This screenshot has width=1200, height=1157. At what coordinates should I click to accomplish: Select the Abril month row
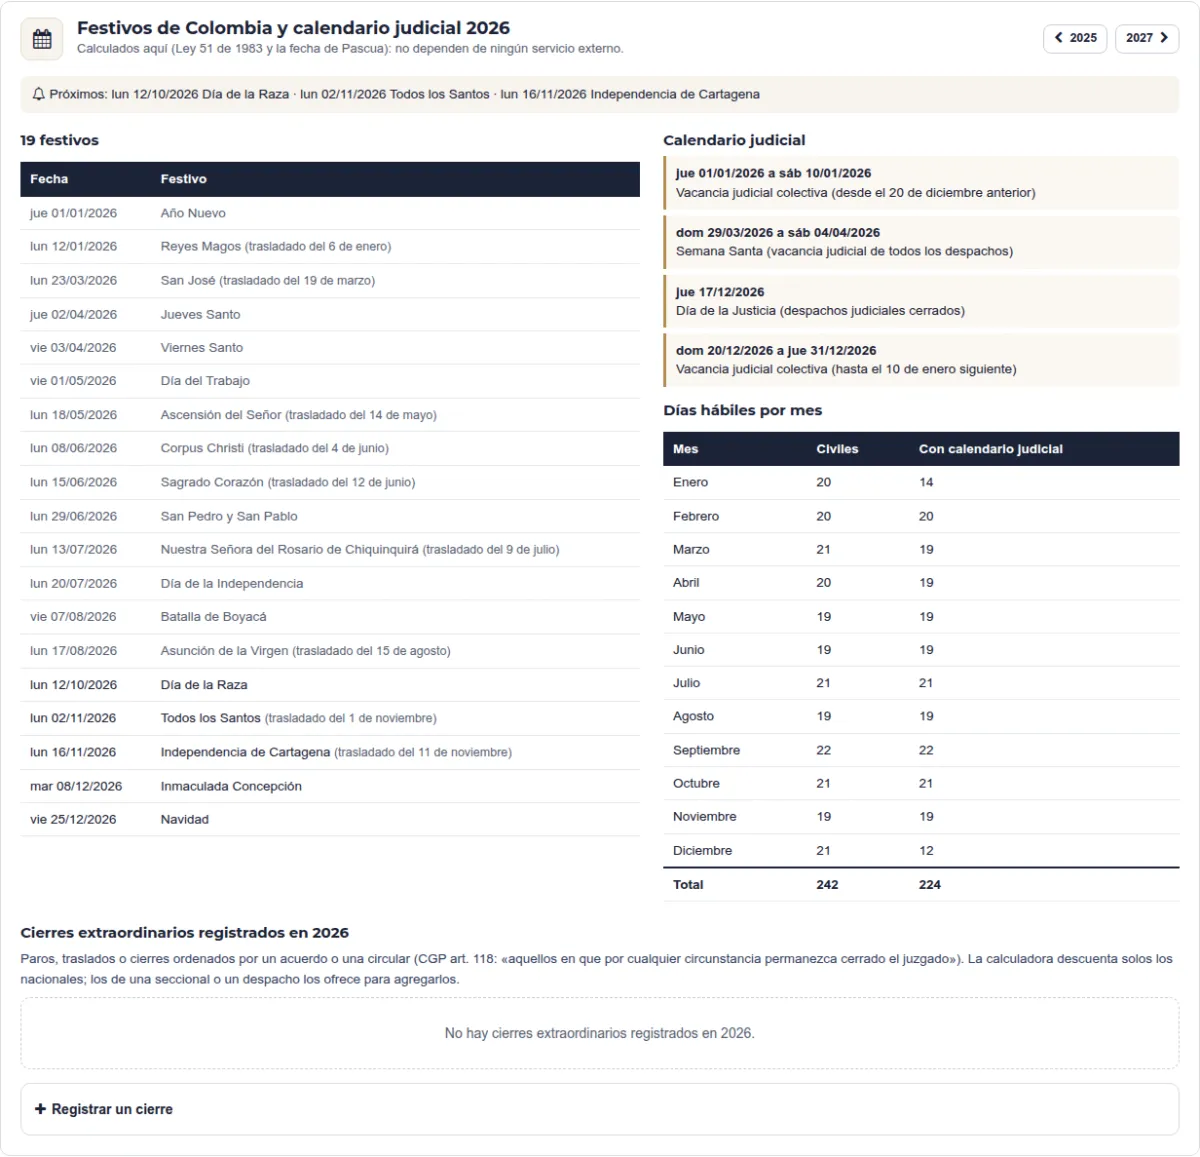coord(921,583)
